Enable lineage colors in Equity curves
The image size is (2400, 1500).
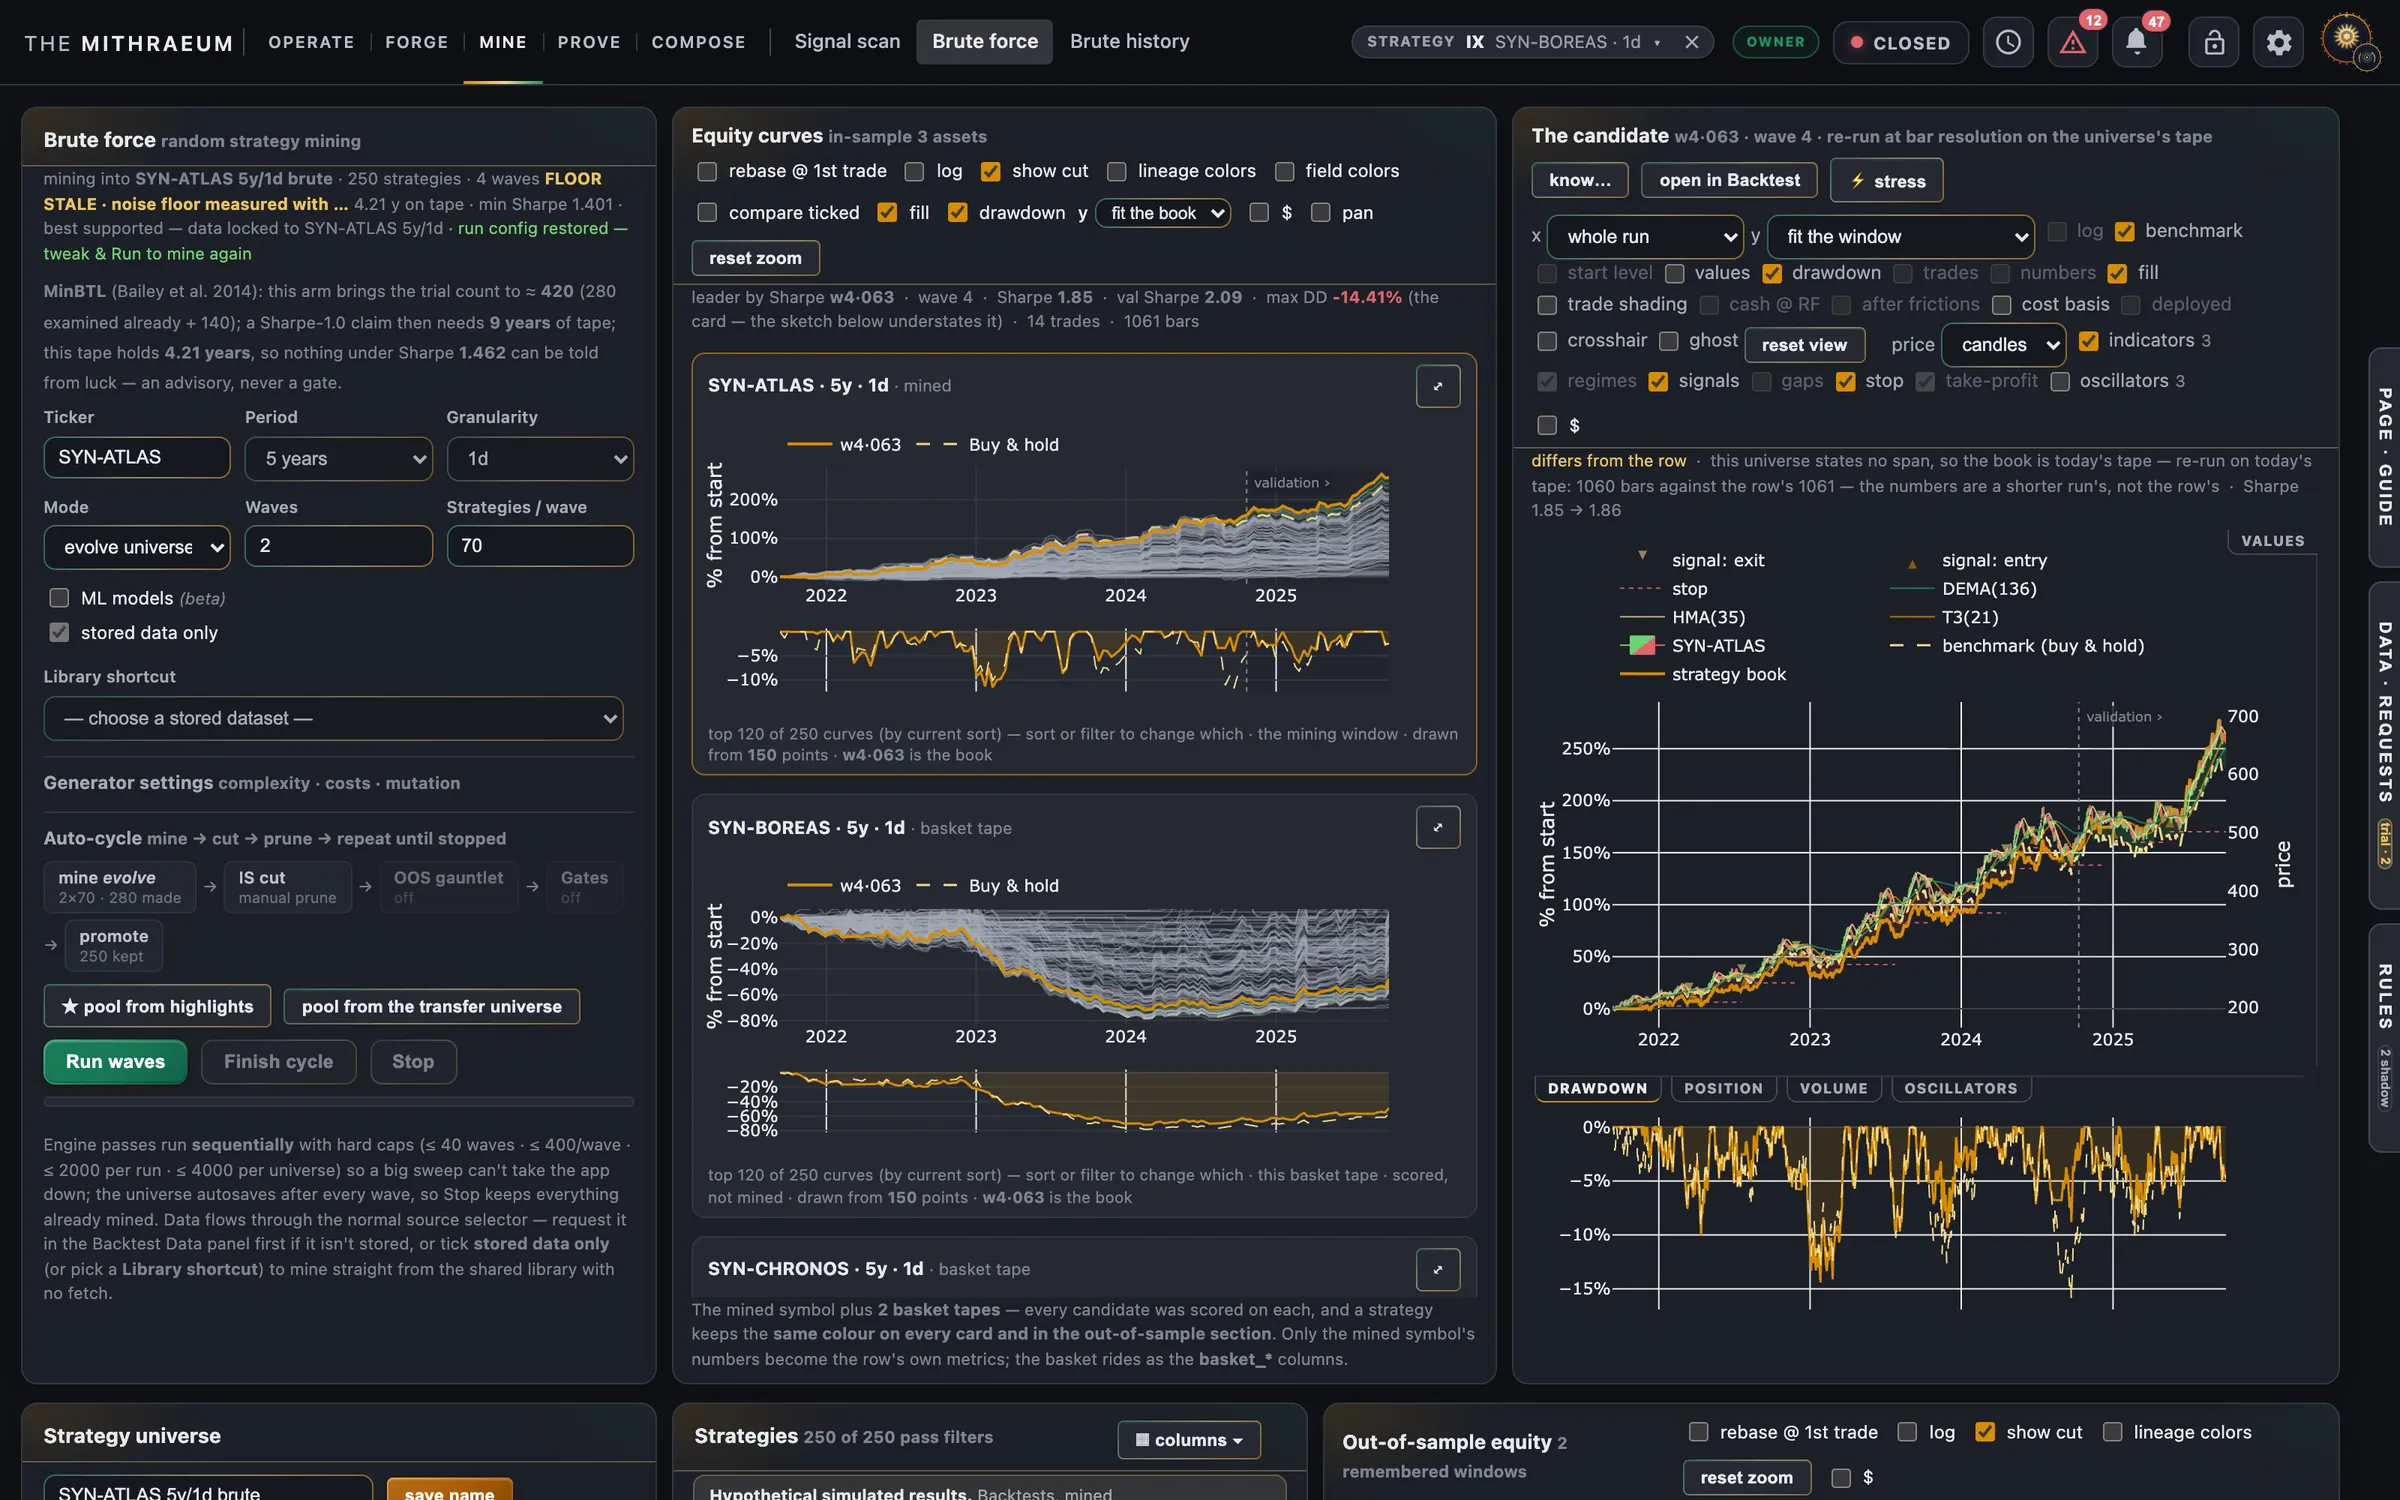(x=1116, y=171)
